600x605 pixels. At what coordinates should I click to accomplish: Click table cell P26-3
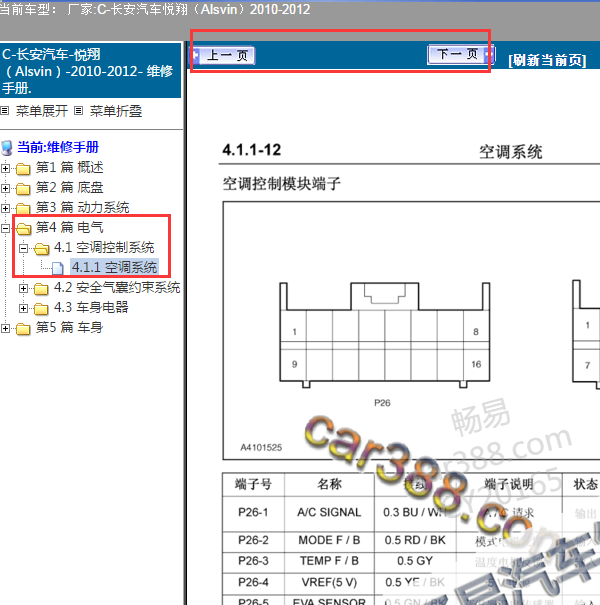point(253,561)
